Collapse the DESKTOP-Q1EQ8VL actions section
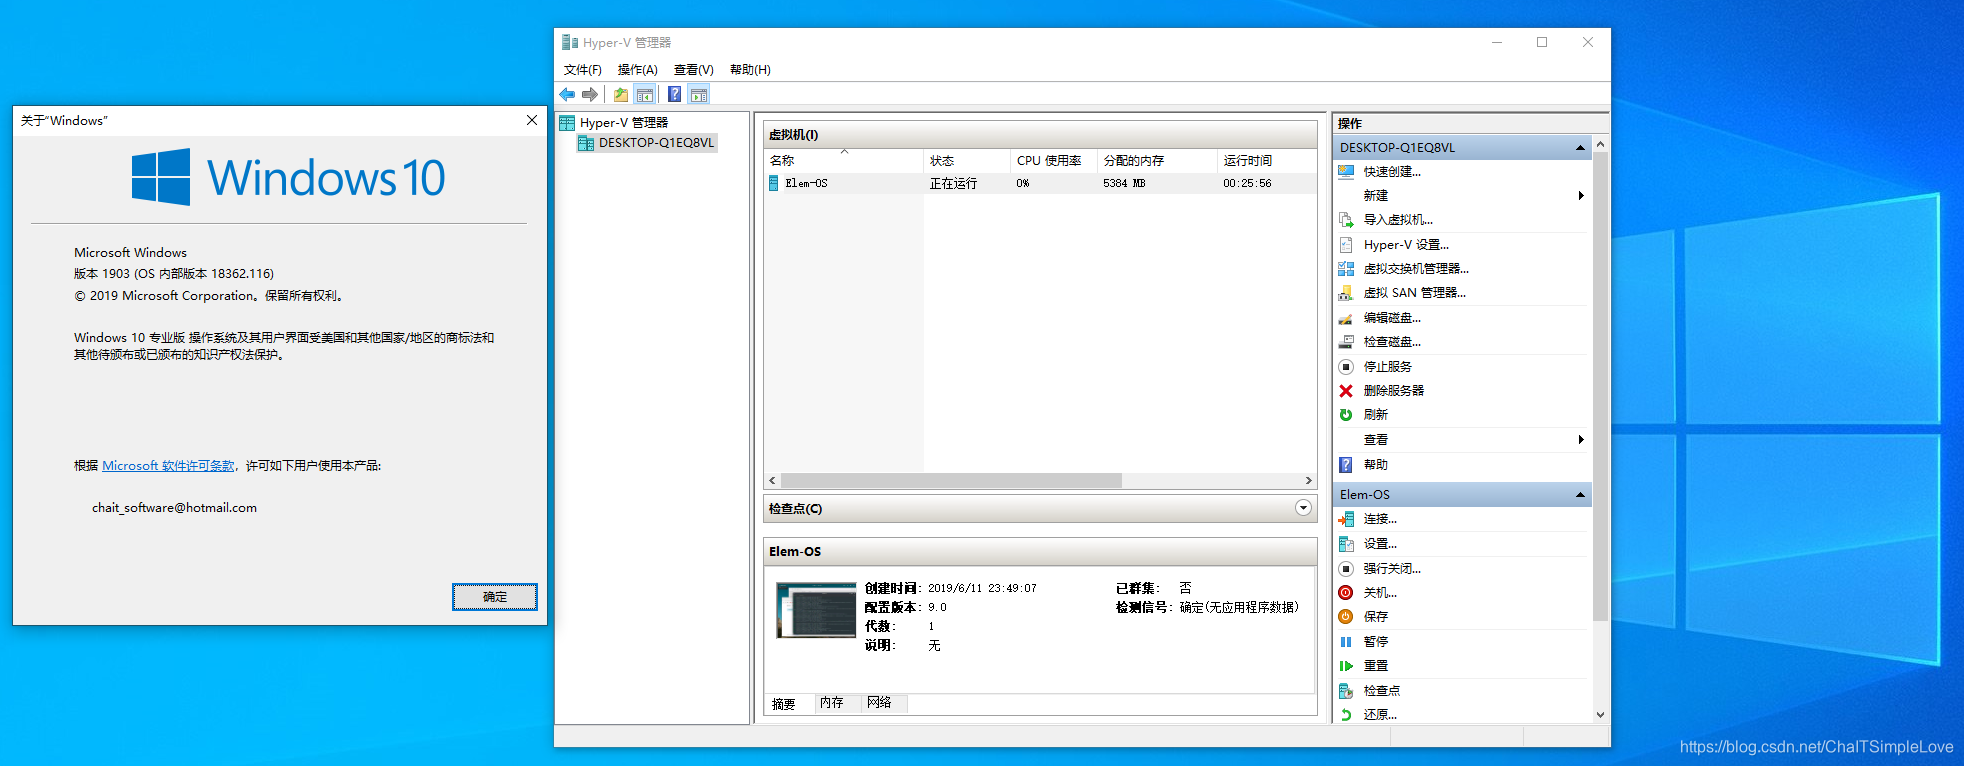Image resolution: width=1964 pixels, height=766 pixels. point(1580,148)
